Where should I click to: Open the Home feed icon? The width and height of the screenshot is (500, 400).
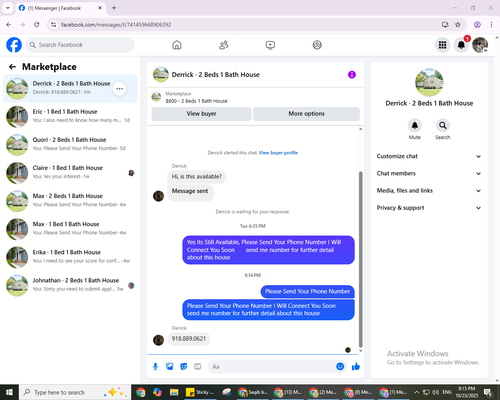click(177, 45)
